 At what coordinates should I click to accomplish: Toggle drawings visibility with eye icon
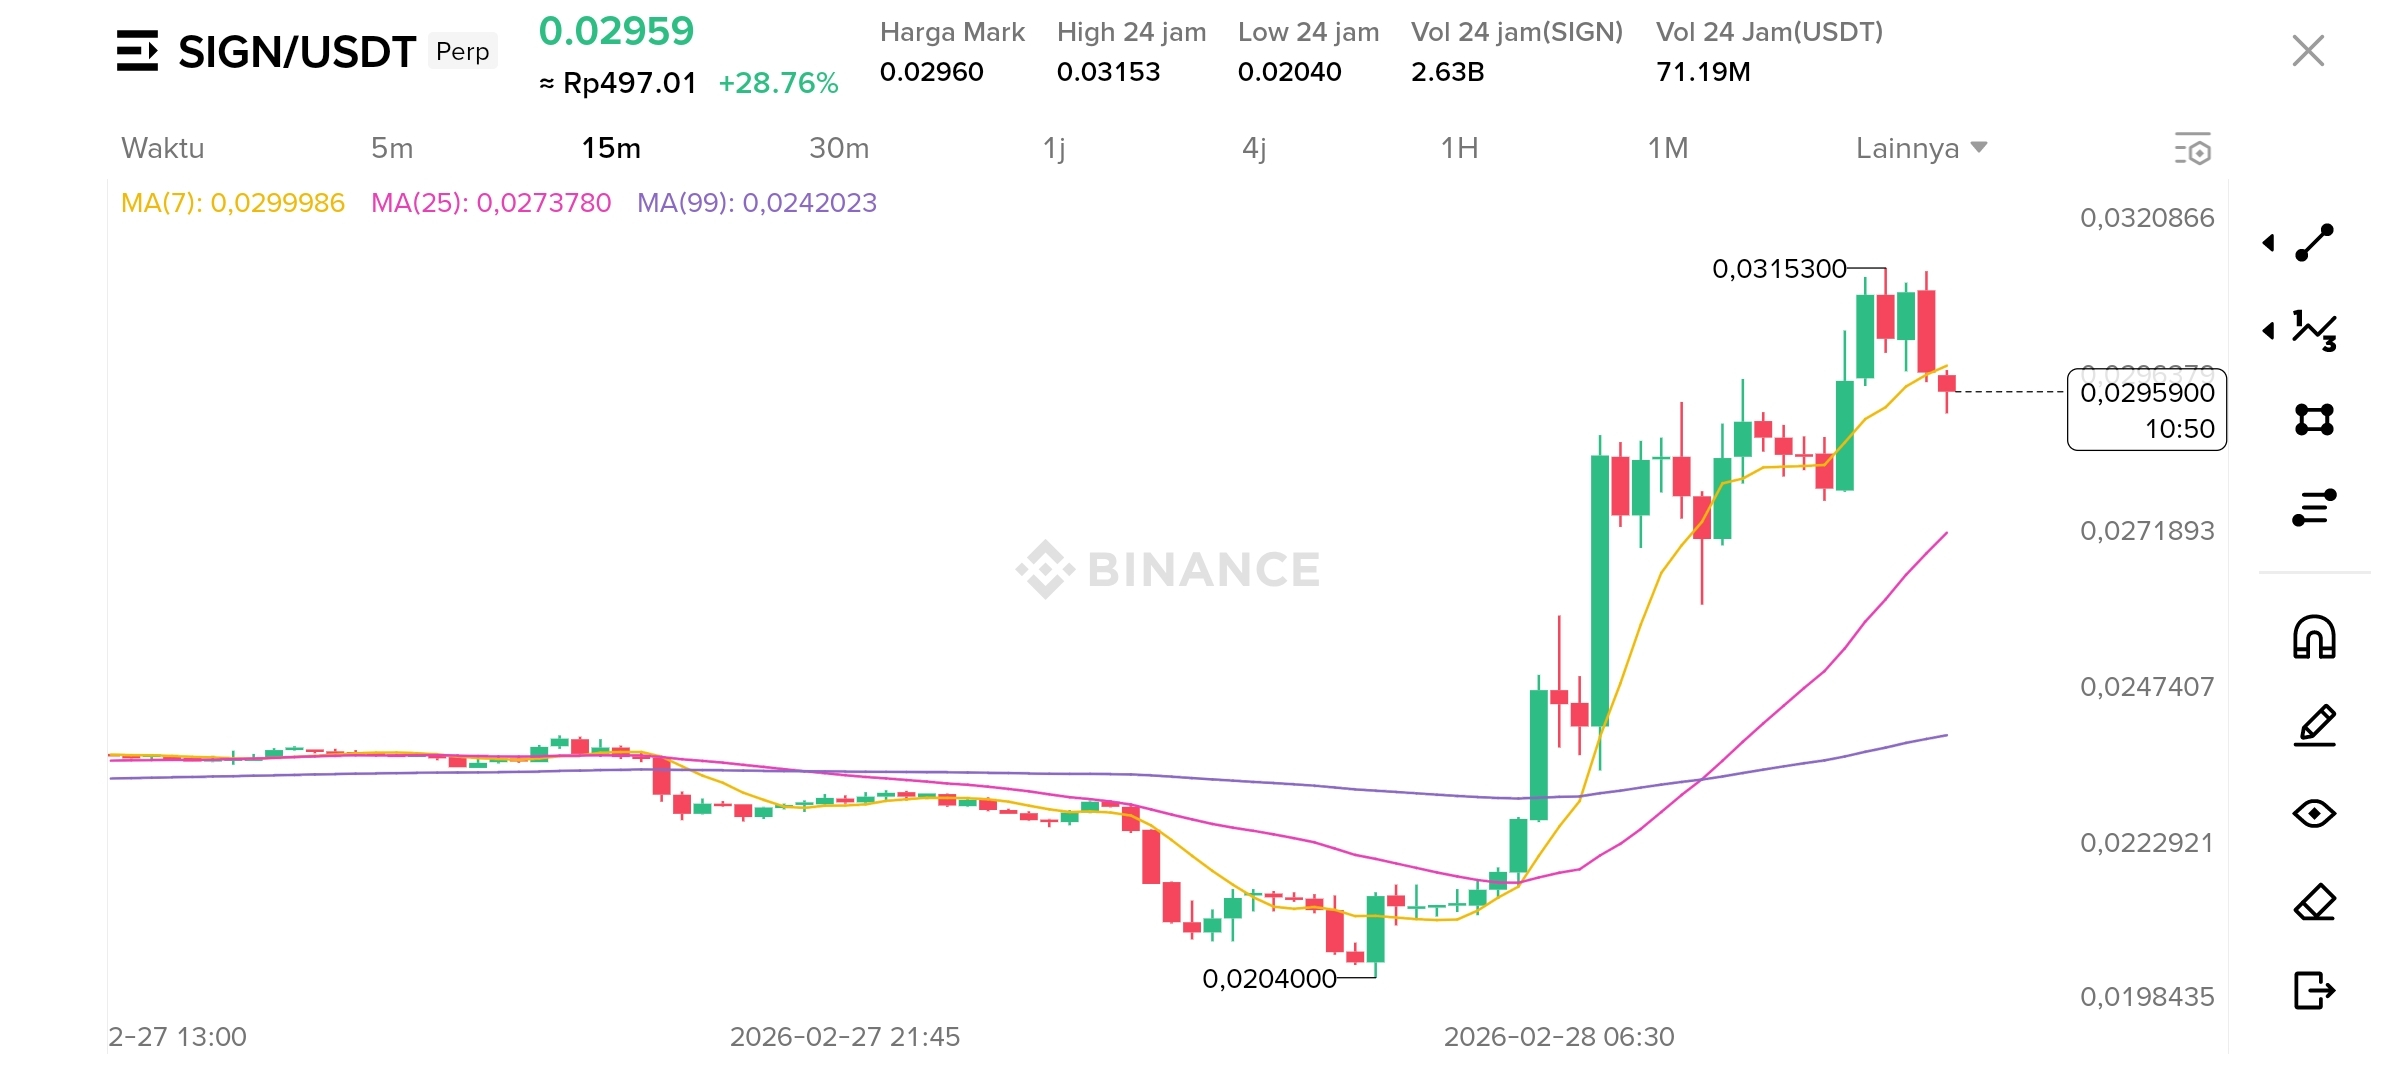pos(2314,814)
